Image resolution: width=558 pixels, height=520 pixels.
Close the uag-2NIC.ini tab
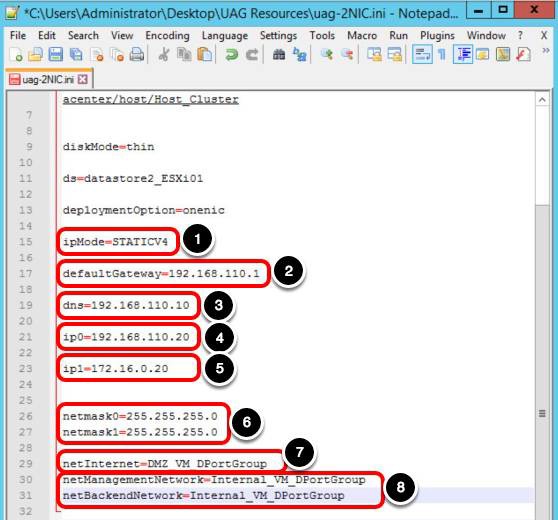[x=83, y=79]
